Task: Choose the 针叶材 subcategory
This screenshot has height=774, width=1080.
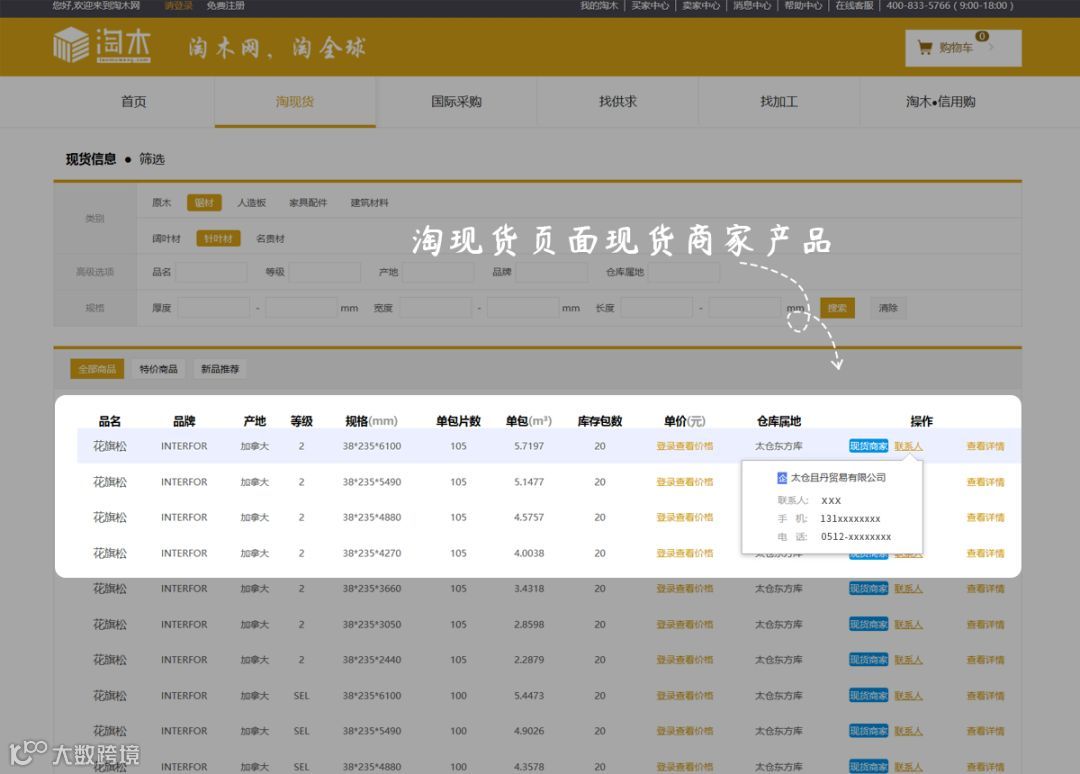Action: tap(218, 238)
